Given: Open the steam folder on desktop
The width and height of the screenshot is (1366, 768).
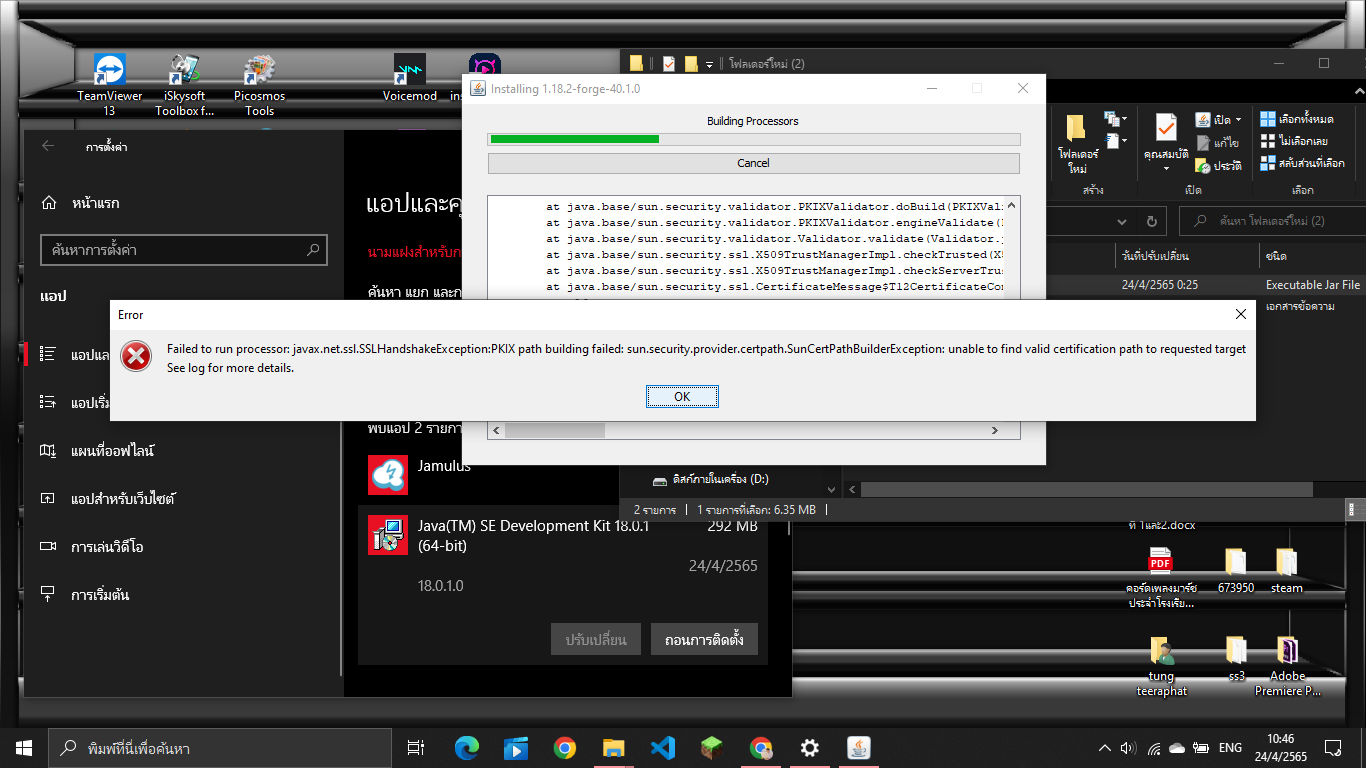Looking at the screenshot, I should pyautogui.click(x=1287, y=570).
